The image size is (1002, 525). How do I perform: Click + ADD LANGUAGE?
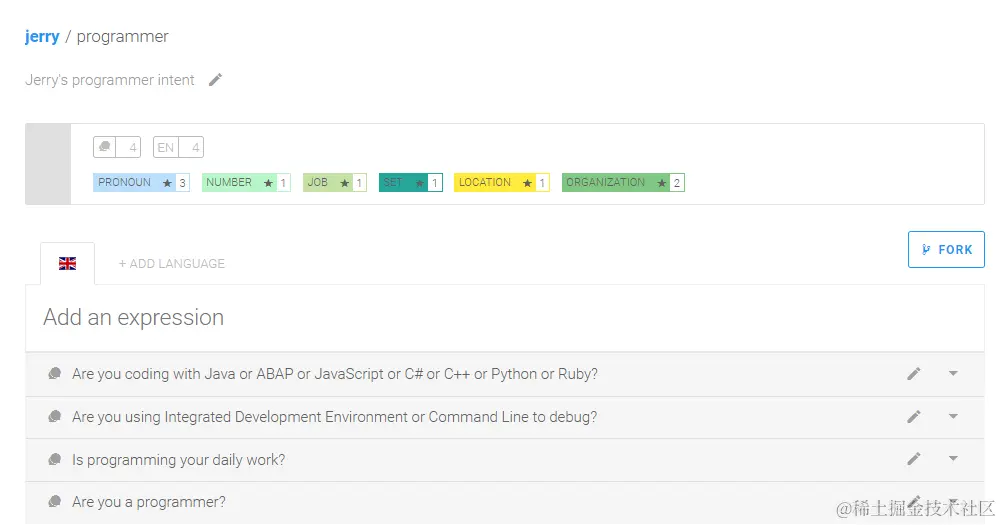(x=172, y=264)
